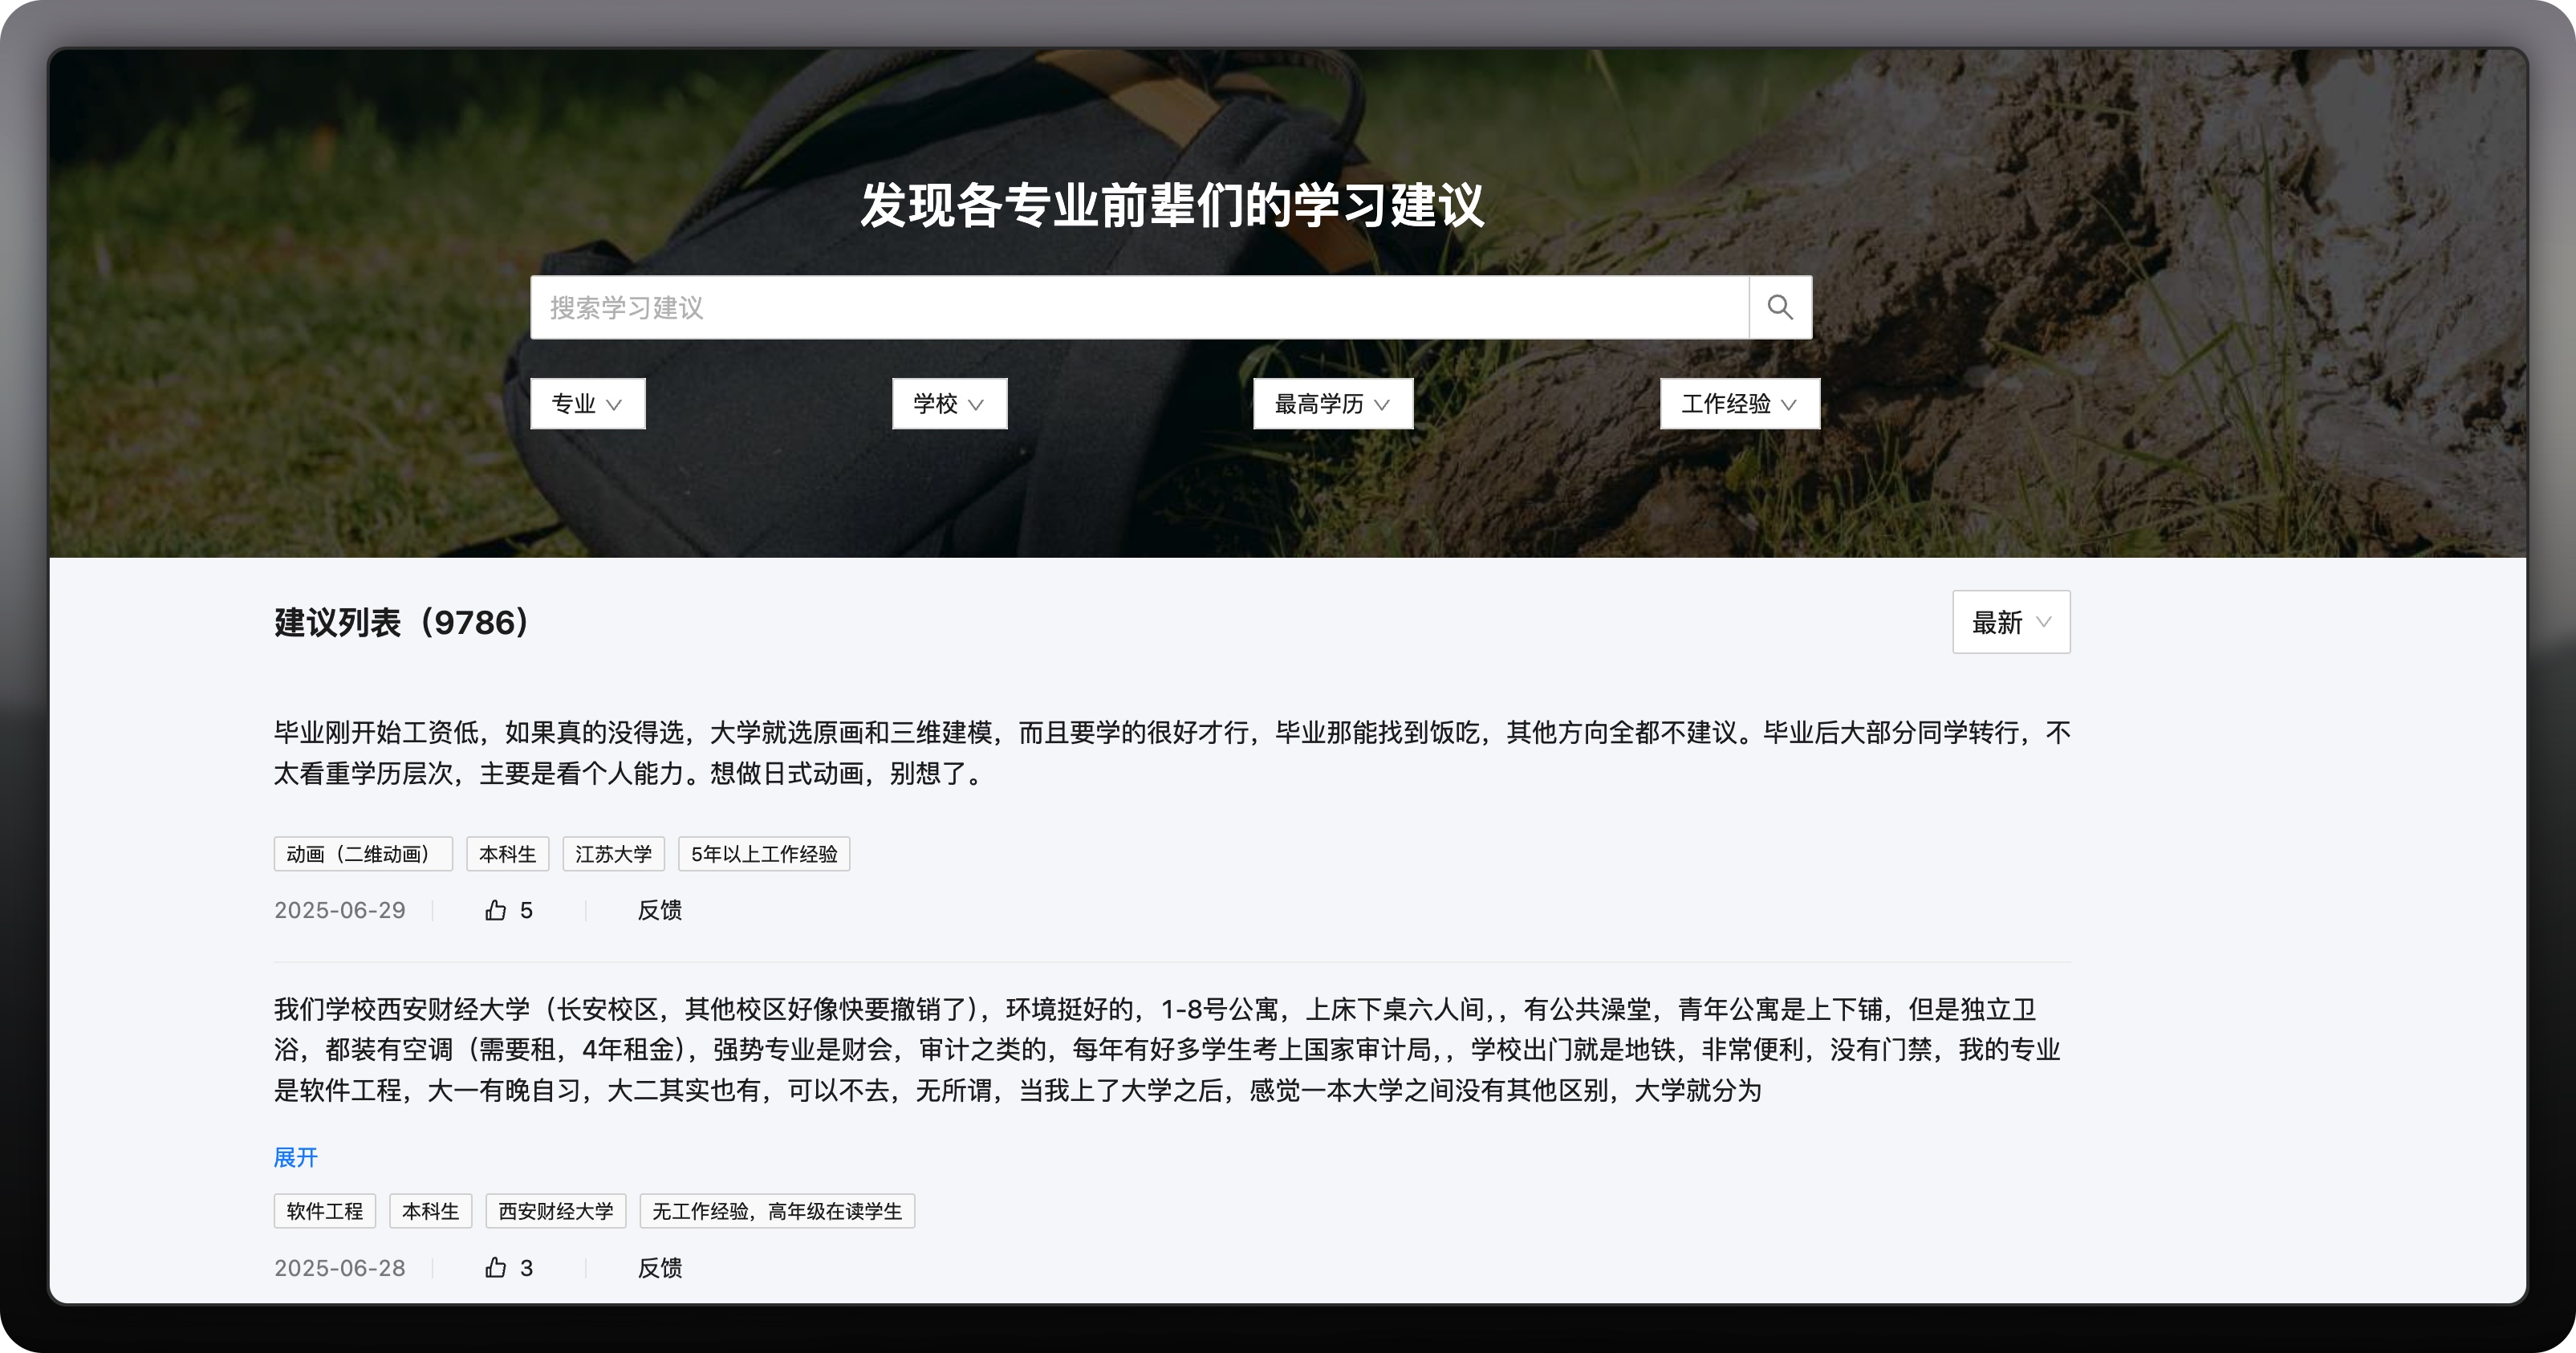The height and width of the screenshot is (1353, 2576).
Task: Select the 软件工程 tag
Action: tap(324, 1211)
